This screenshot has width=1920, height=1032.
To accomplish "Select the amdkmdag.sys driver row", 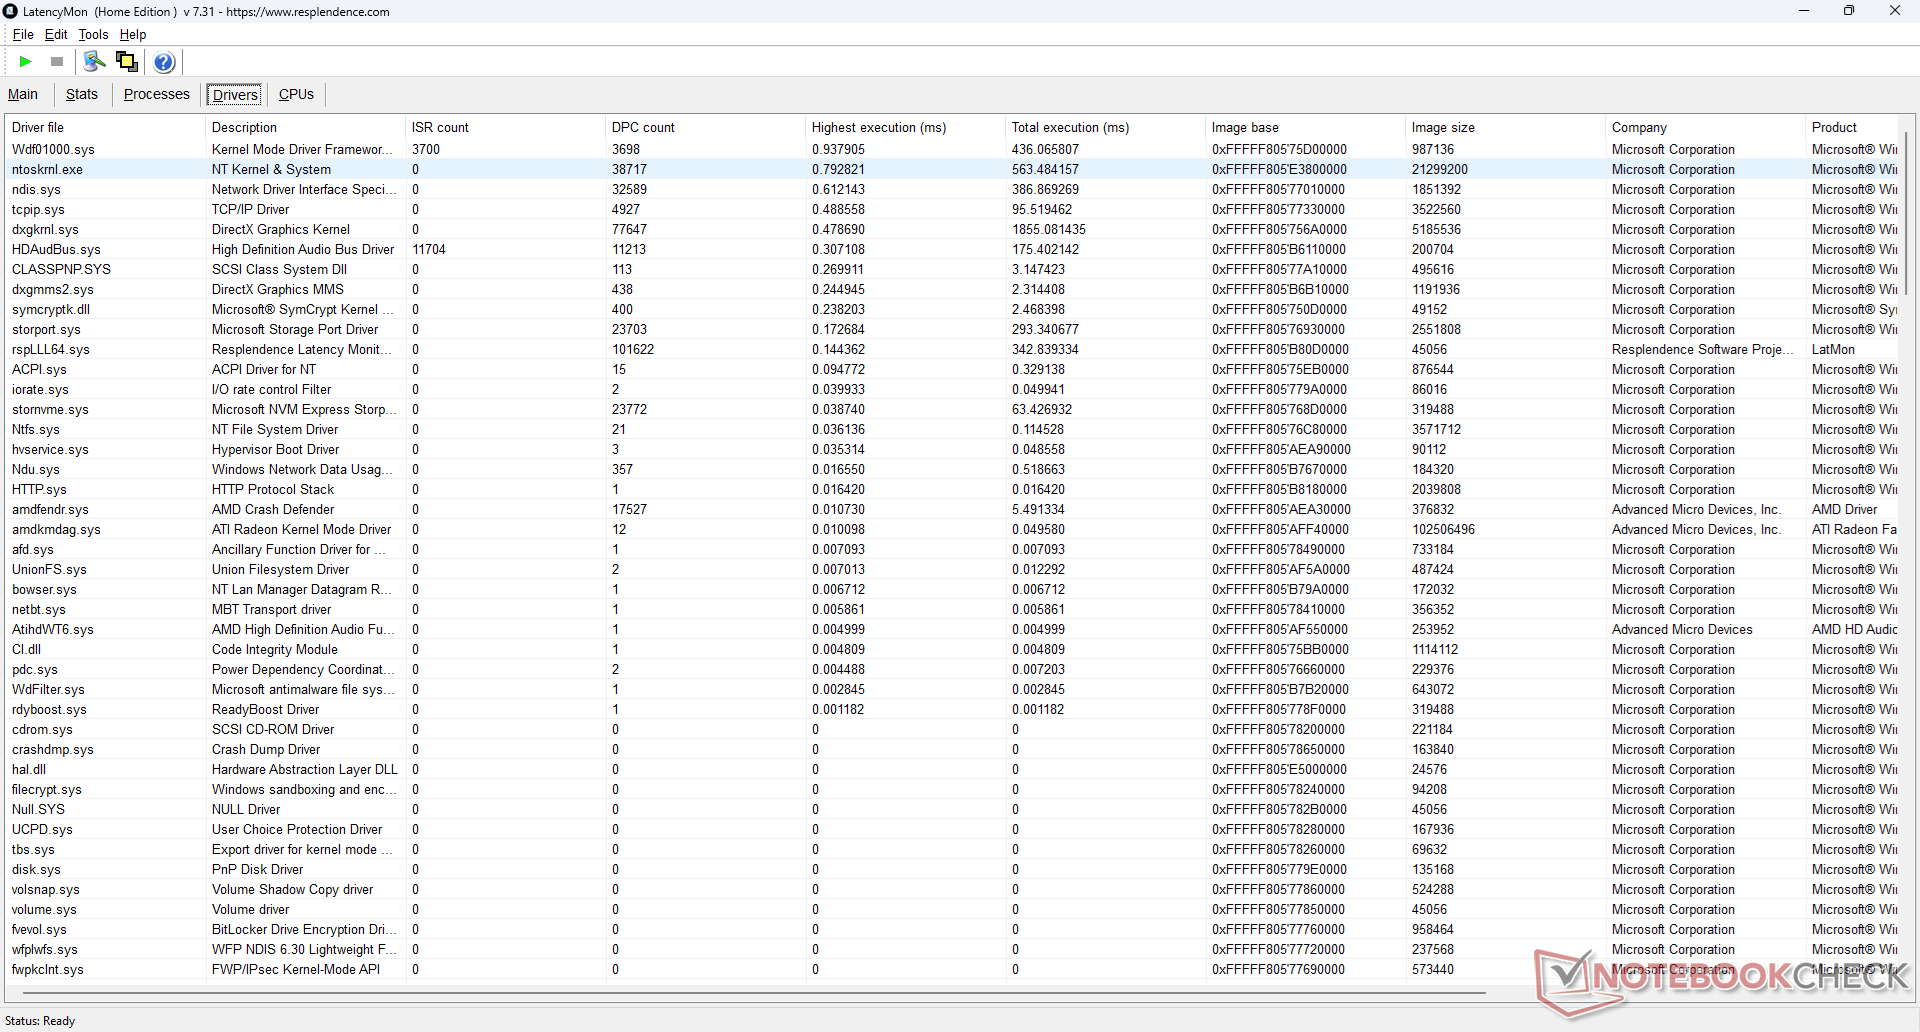I will click(56, 529).
